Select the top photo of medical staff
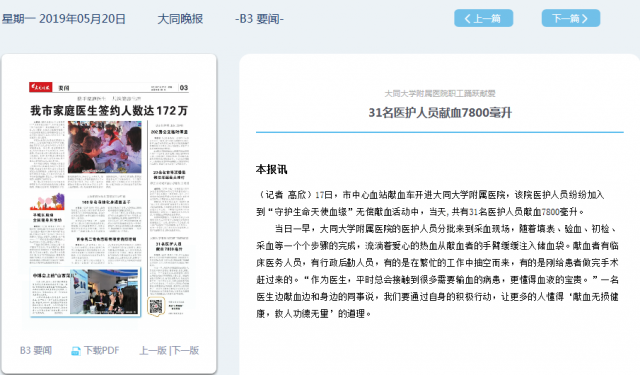Viewport: 640px width, 375px height. pyautogui.click(x=104, y=147)
